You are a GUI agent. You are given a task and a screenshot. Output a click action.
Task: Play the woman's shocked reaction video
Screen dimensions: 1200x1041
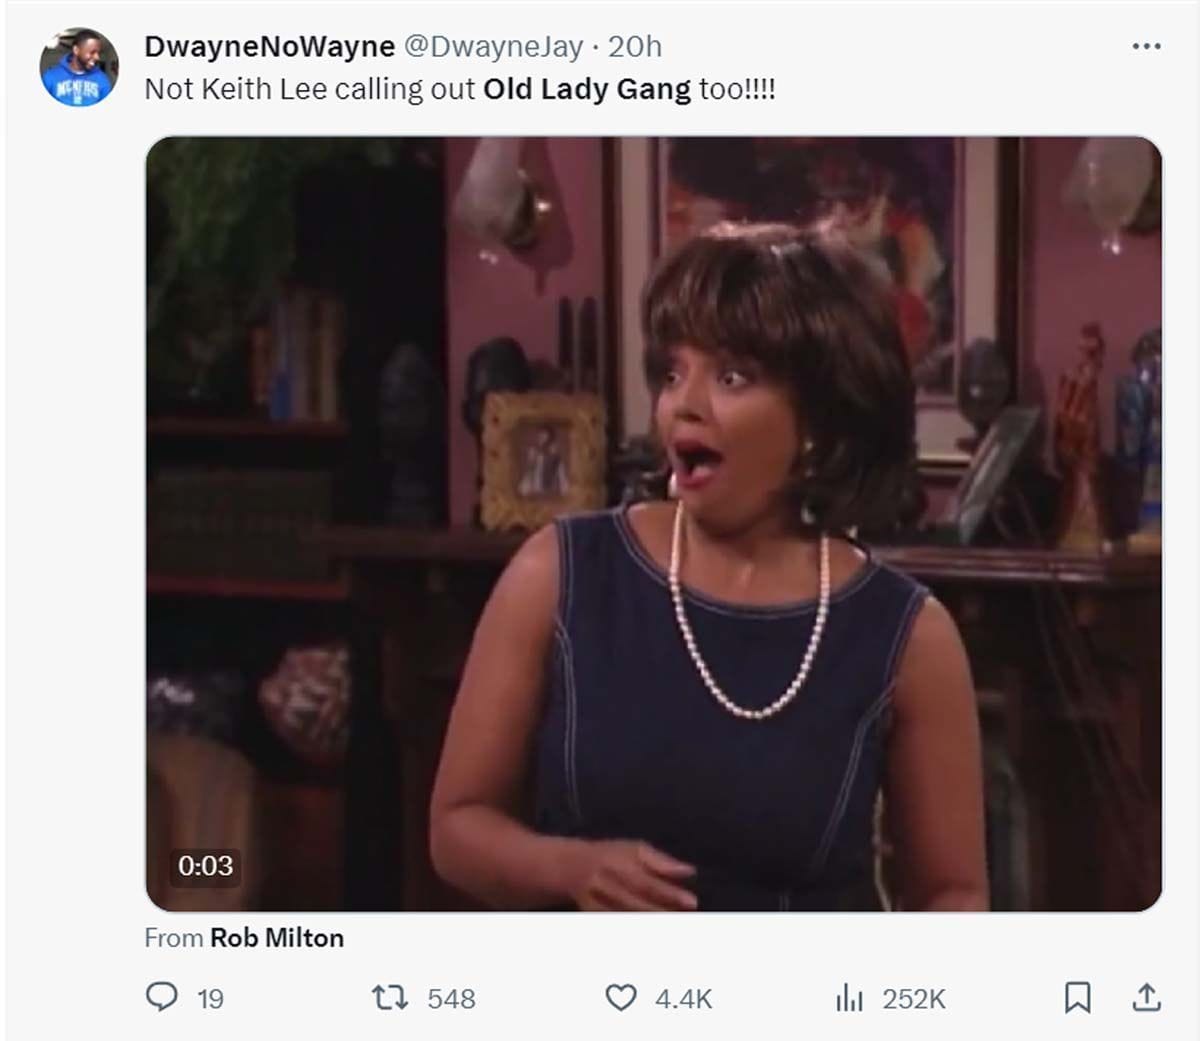coord(654,523)
